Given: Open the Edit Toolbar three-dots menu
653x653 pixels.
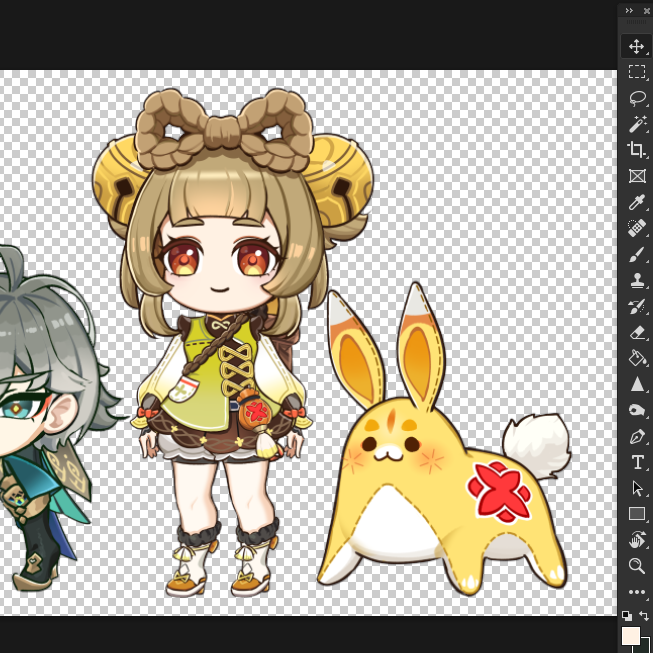Looking at the screenshot, I should (636, 592).
